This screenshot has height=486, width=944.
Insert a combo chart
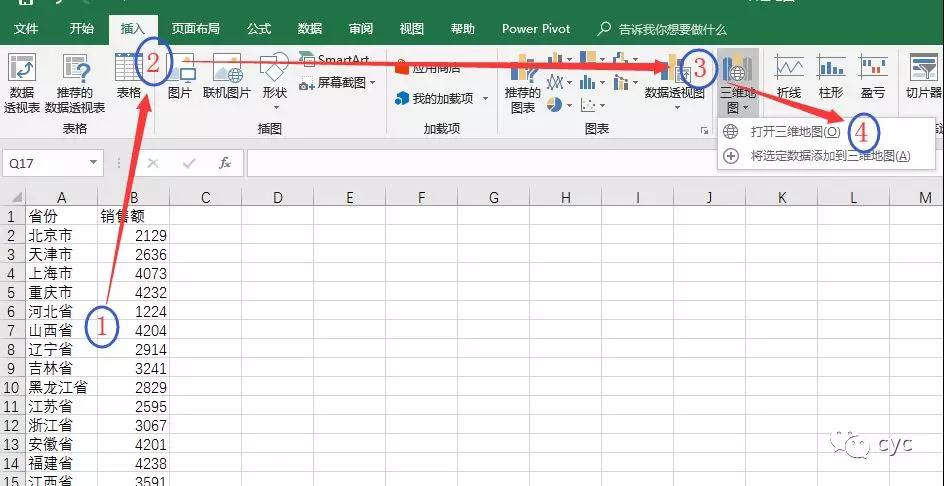620,82
